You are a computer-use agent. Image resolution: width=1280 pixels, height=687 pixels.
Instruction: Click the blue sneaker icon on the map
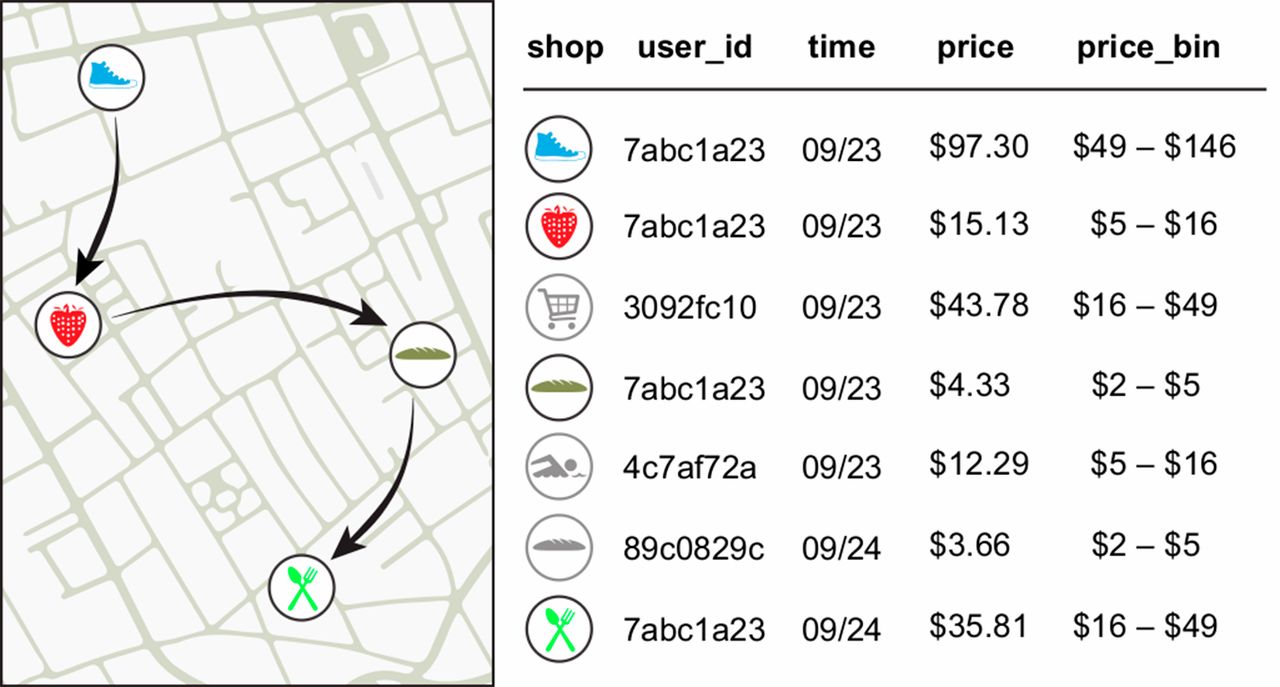111,77
